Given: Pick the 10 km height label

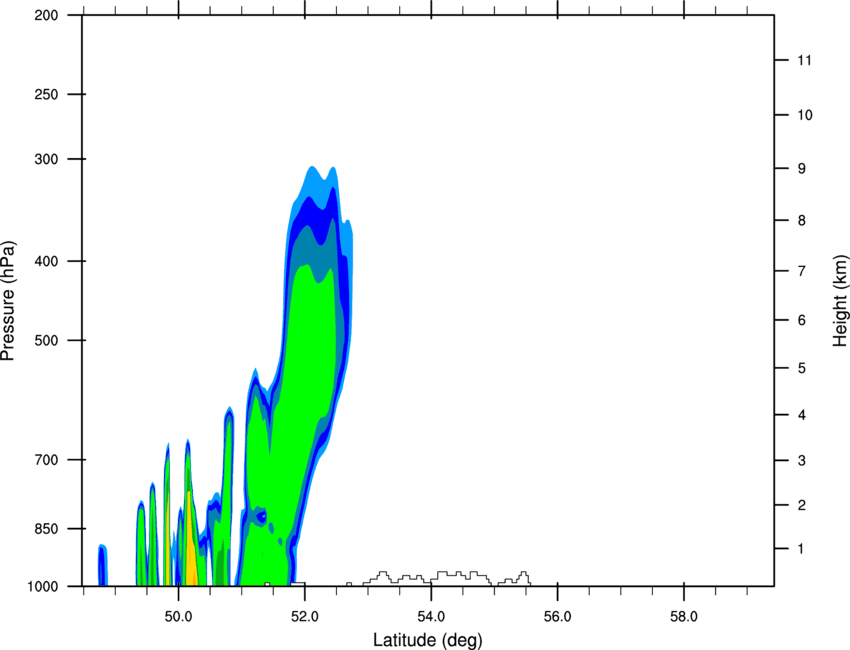Looking at the screenshot, I should point(805,115).
